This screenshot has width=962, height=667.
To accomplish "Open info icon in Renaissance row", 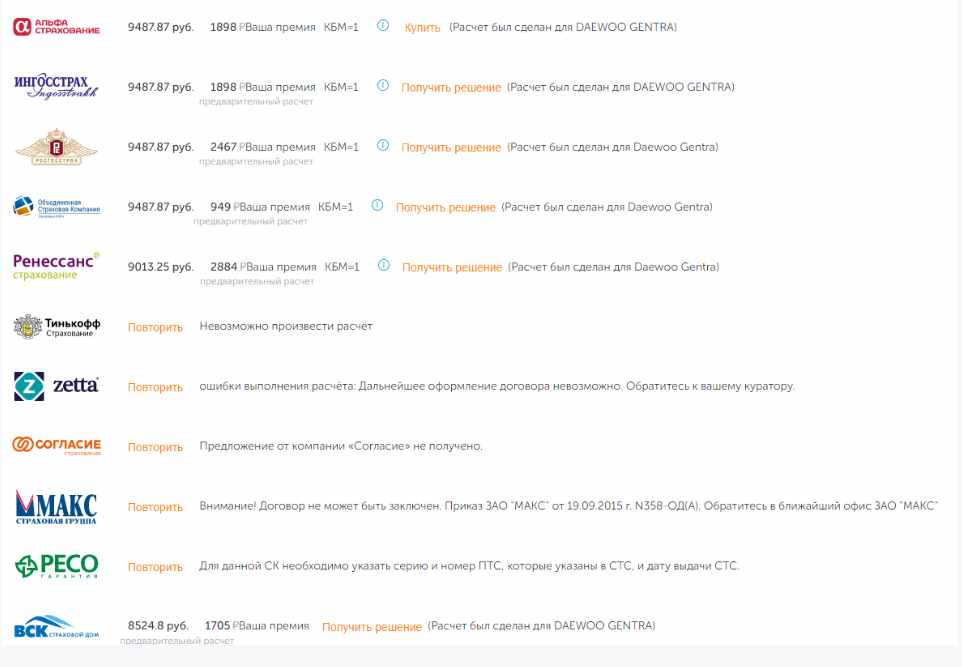I will (382, 266).
